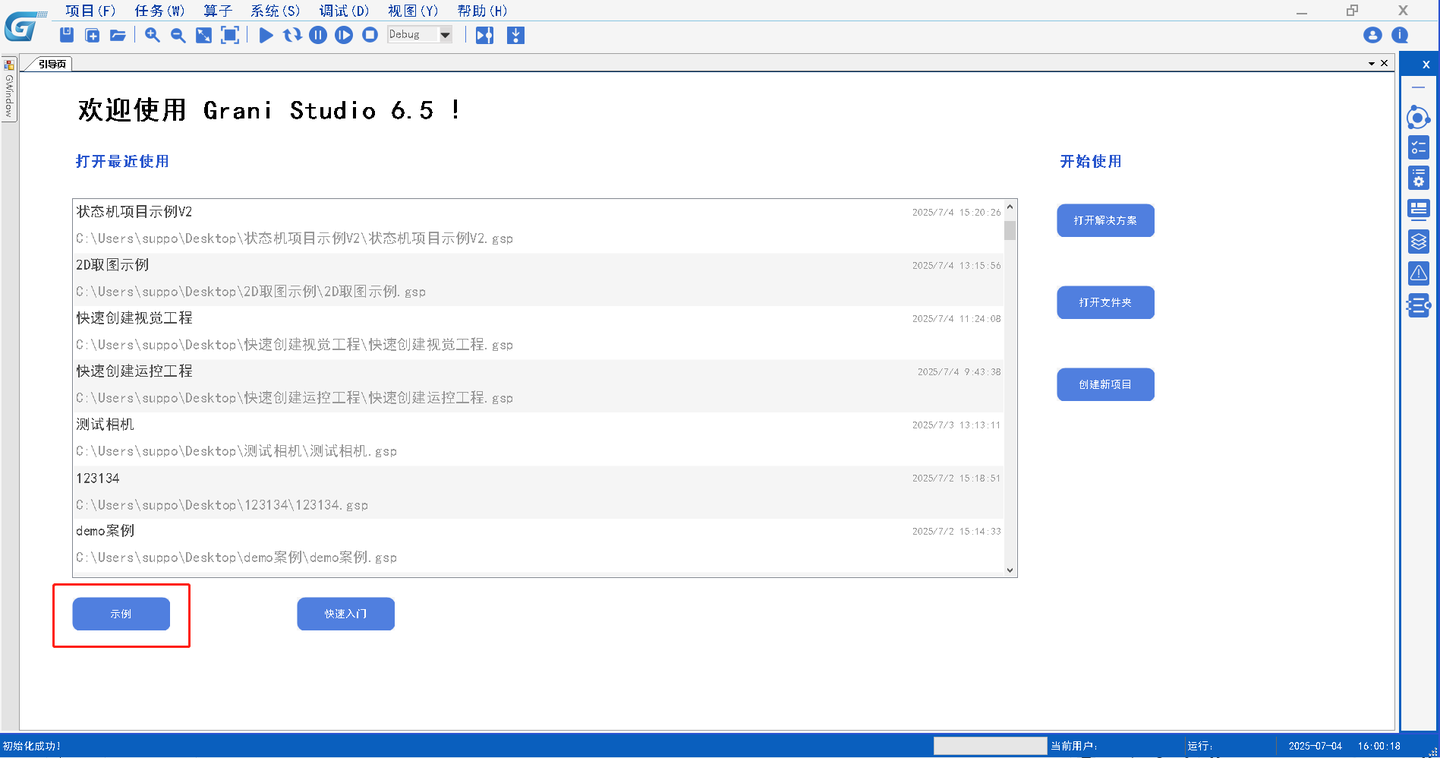The height and width of the screenshot is (758, 1440).
Task: Open the list-with-gear sidebar icon
Action: (x=1418, y=178)
